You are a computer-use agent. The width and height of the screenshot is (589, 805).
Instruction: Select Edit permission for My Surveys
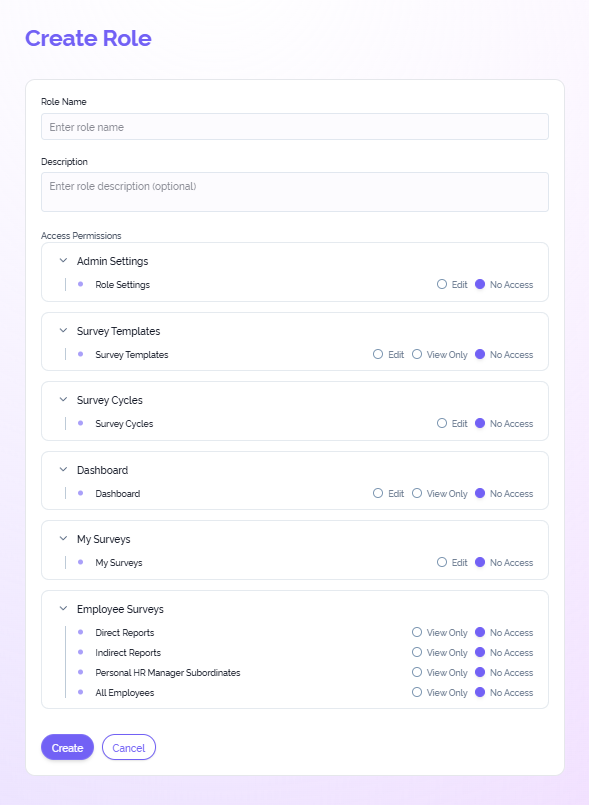coord(440,563)
